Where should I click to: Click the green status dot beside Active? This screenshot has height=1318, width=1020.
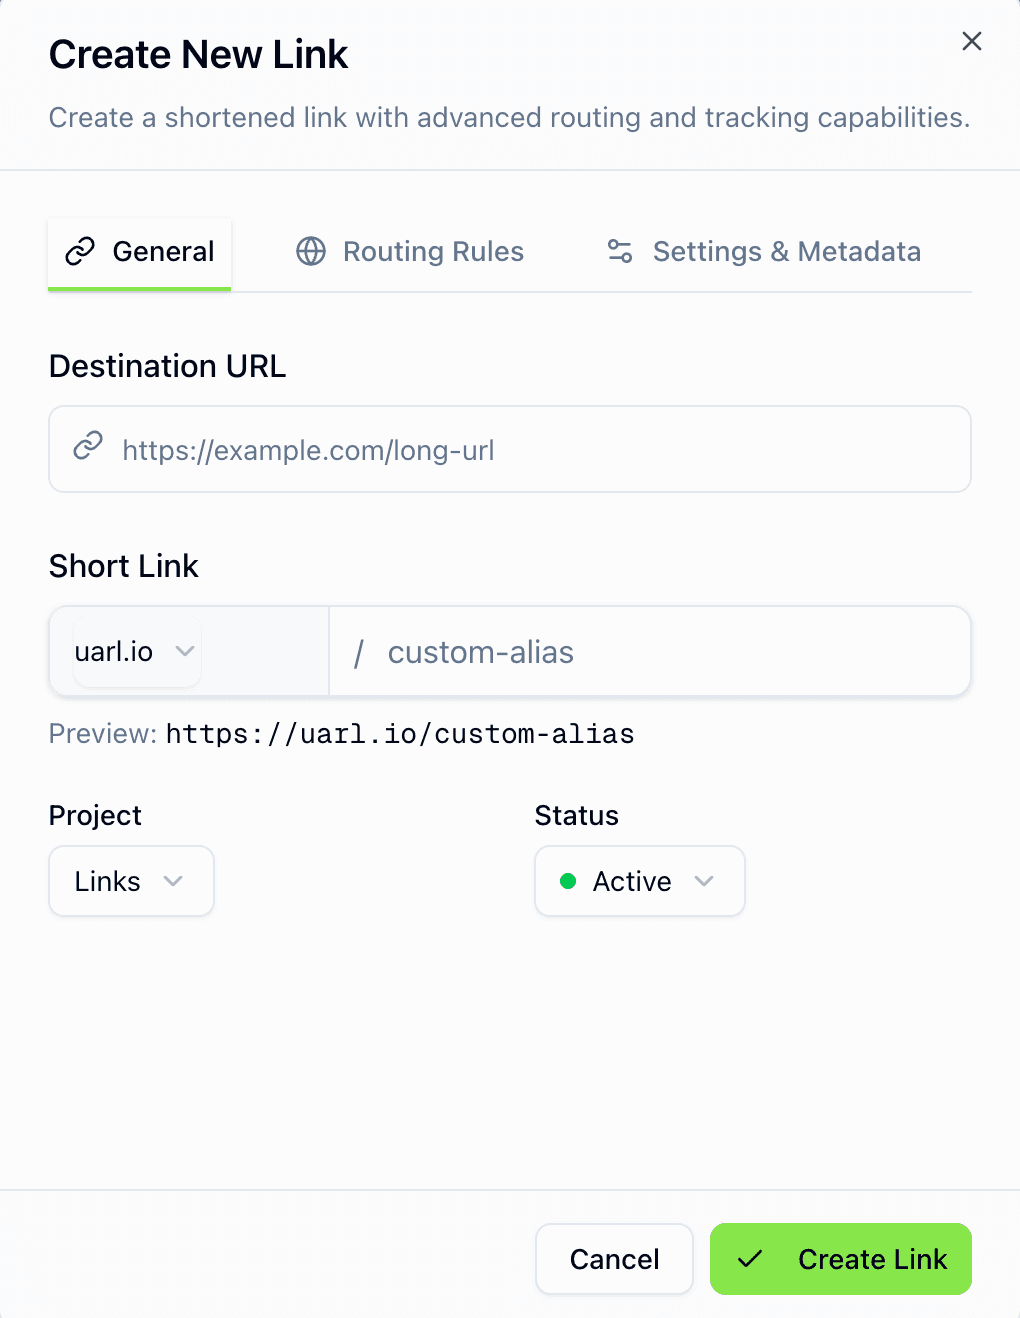click(x=568, y=881)
